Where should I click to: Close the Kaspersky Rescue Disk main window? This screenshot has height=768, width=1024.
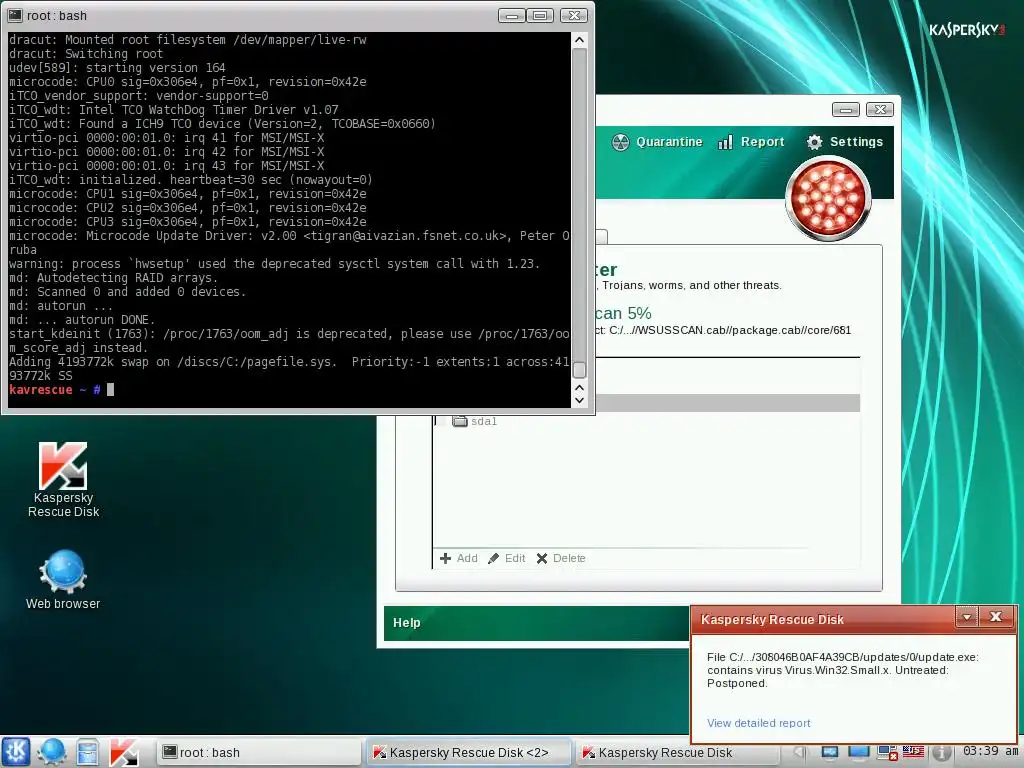[880, 110]
